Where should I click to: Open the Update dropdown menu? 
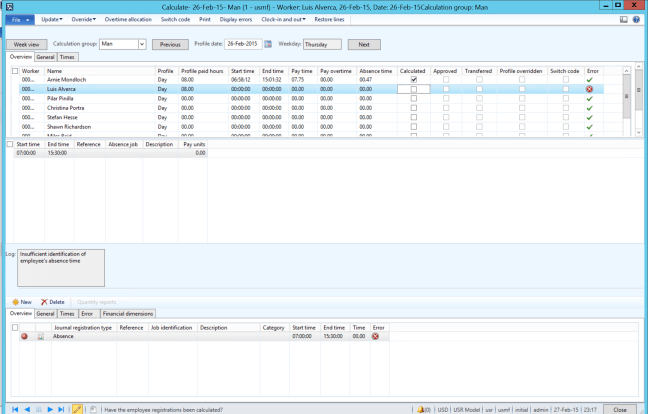[51, 19]
